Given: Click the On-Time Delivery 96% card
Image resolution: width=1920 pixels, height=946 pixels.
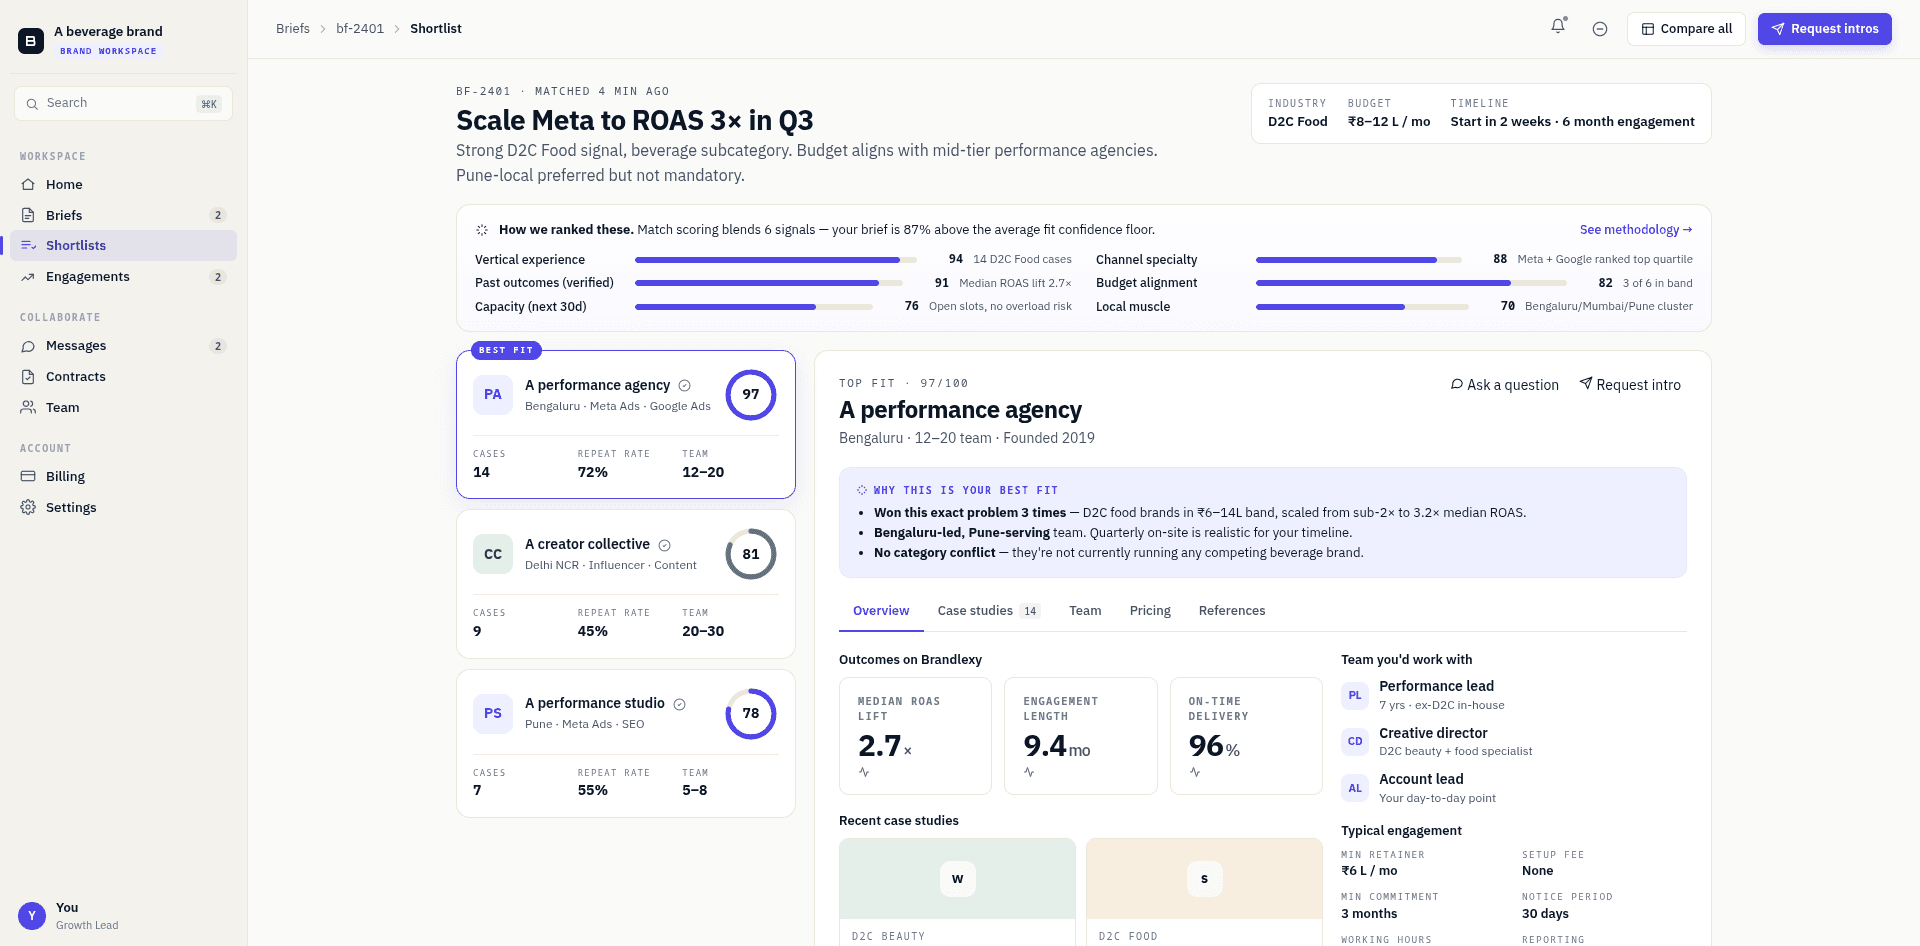Looking at the screenshot, I should tap(1246, 736).
